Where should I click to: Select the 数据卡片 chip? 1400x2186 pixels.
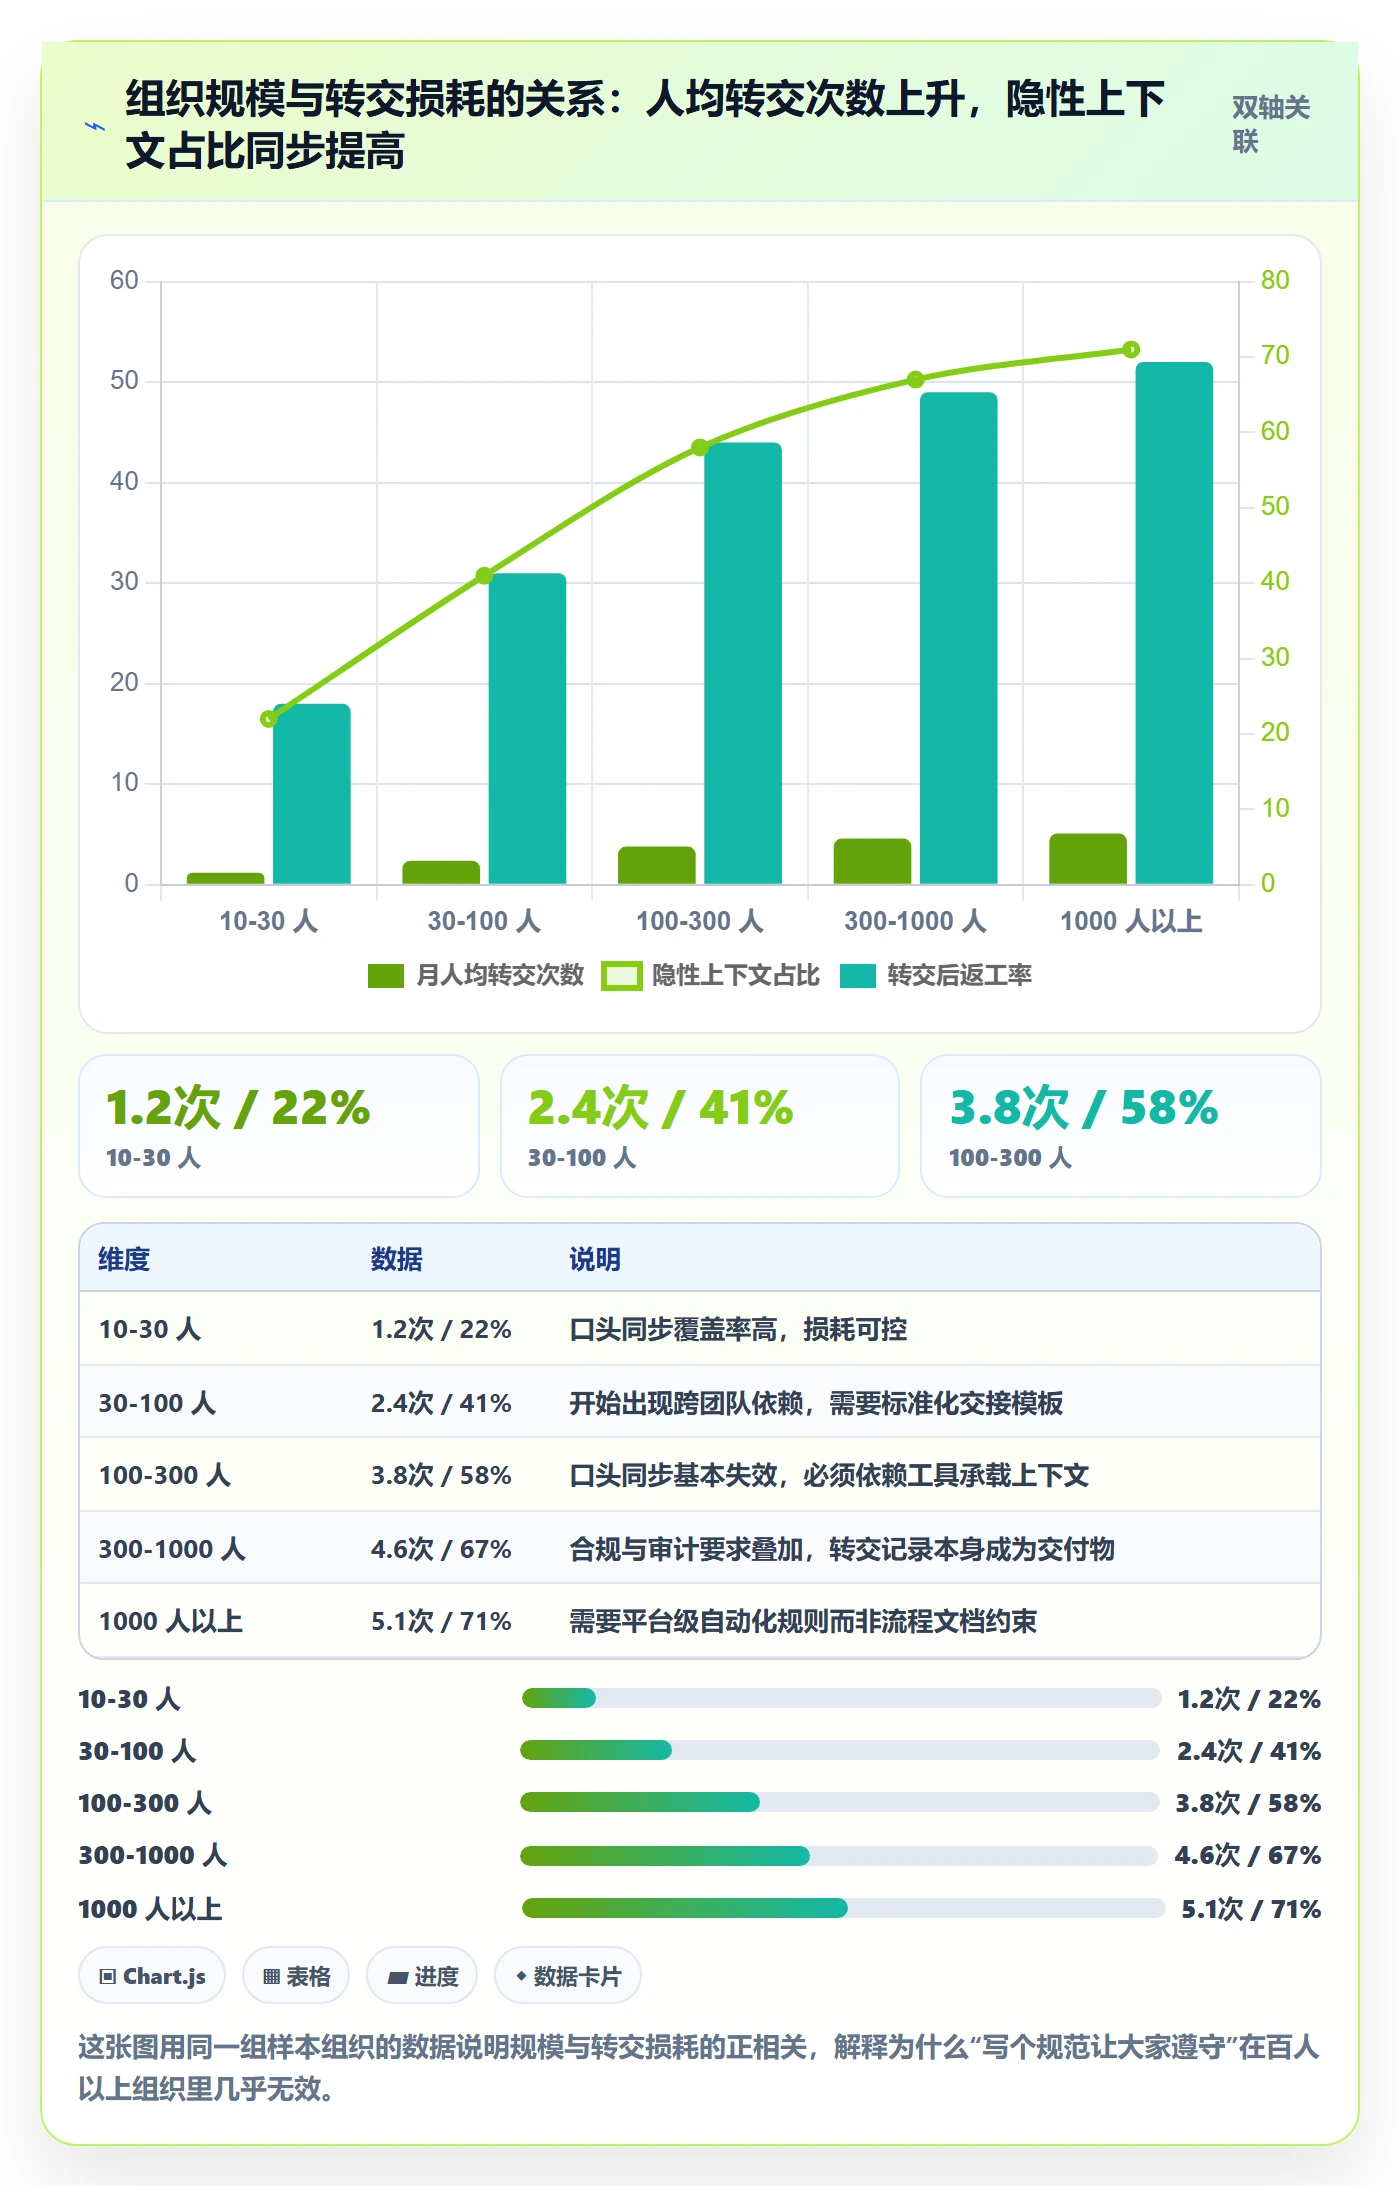click(x=568, y=1976)
